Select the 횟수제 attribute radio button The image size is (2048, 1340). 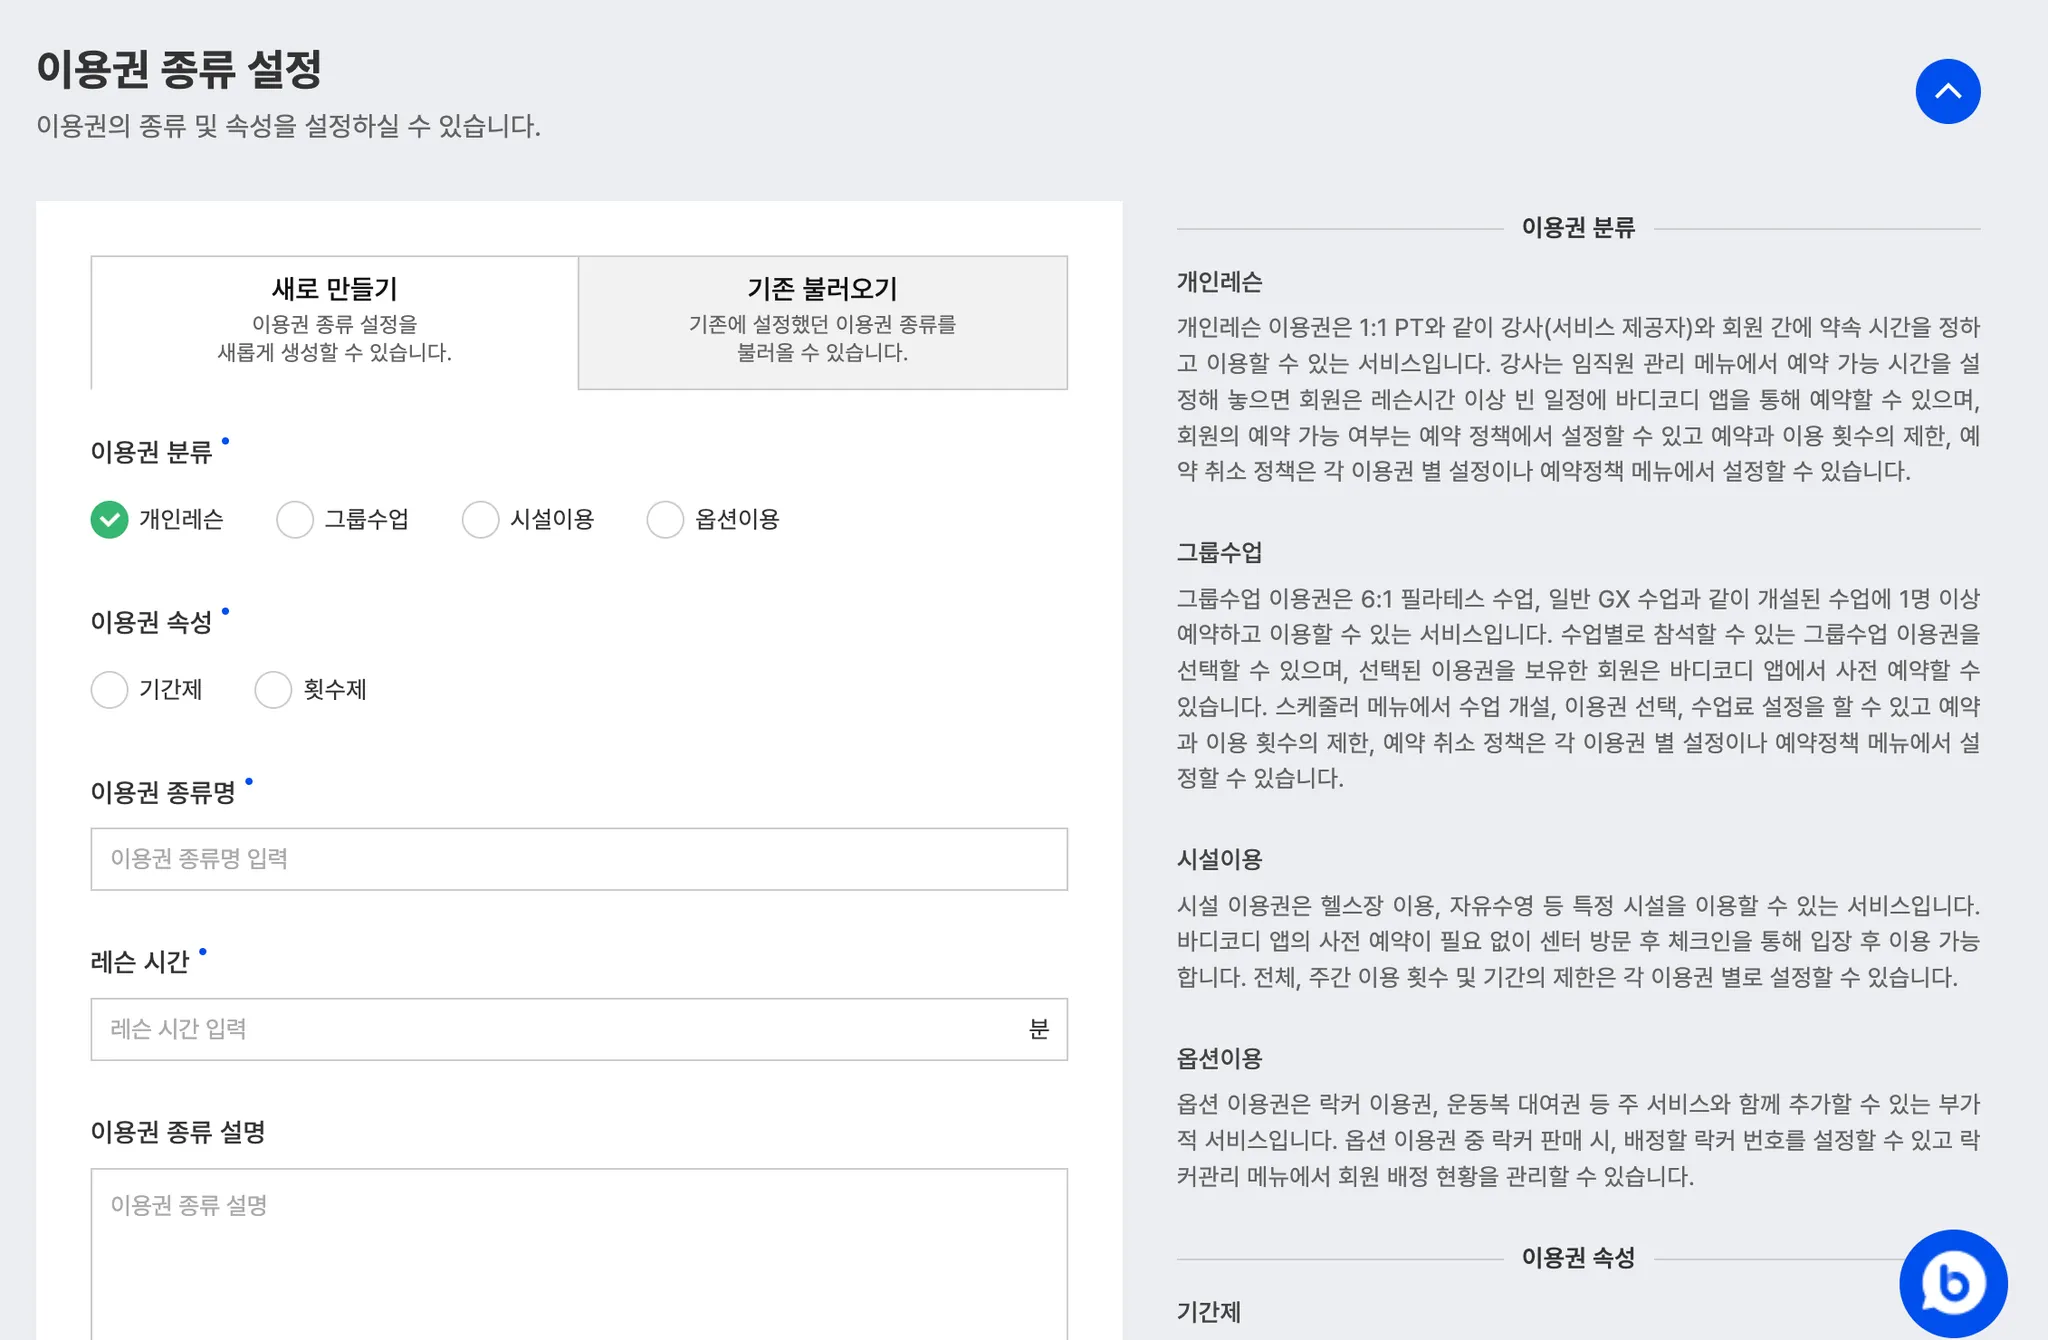[273, 689]
